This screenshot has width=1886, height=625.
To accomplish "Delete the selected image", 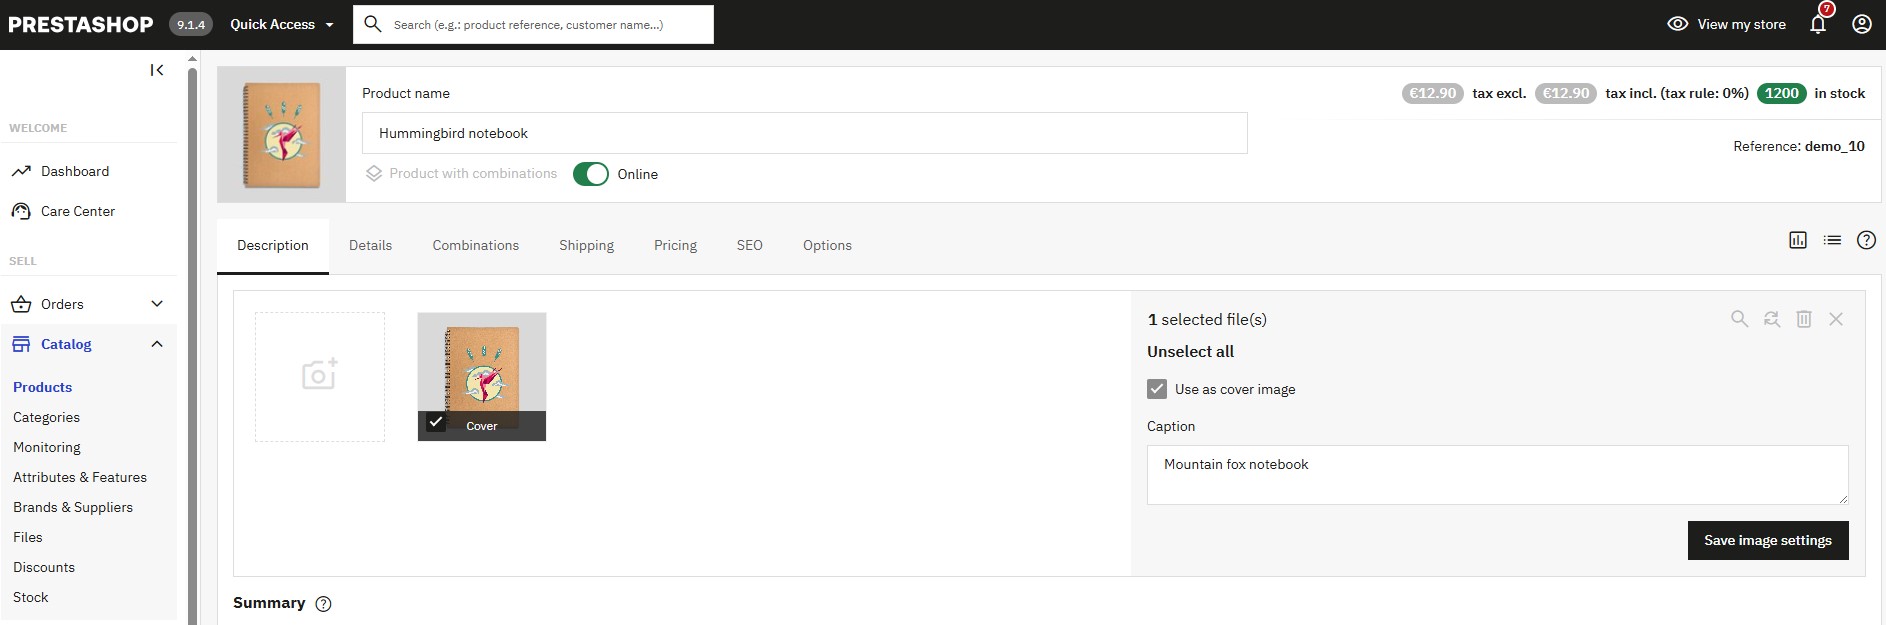I will pyautogui.click(x=1804, y=319).
